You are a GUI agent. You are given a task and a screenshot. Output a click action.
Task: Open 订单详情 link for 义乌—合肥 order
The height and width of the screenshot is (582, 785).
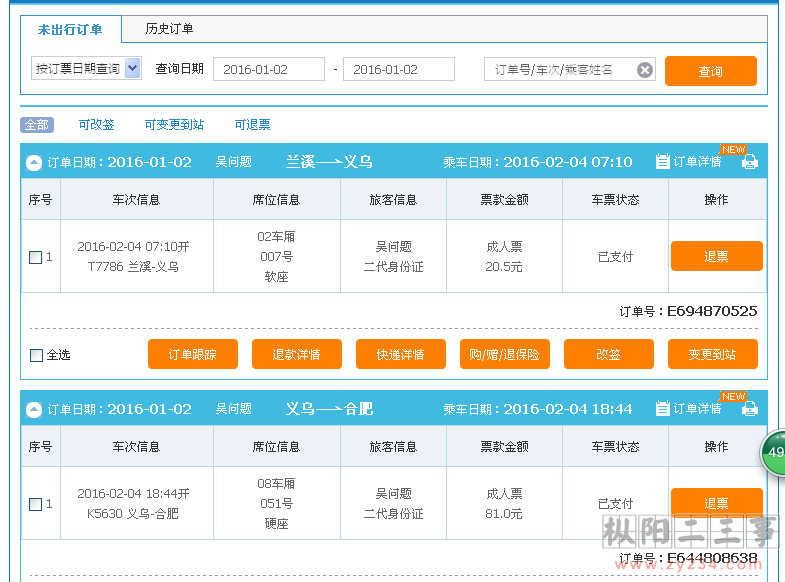click(697, 409)
